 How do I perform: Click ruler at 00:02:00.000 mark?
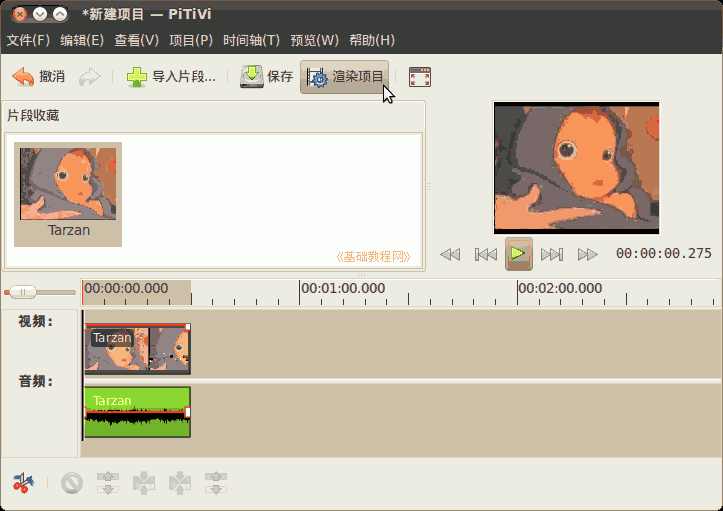tap(560, 288)
